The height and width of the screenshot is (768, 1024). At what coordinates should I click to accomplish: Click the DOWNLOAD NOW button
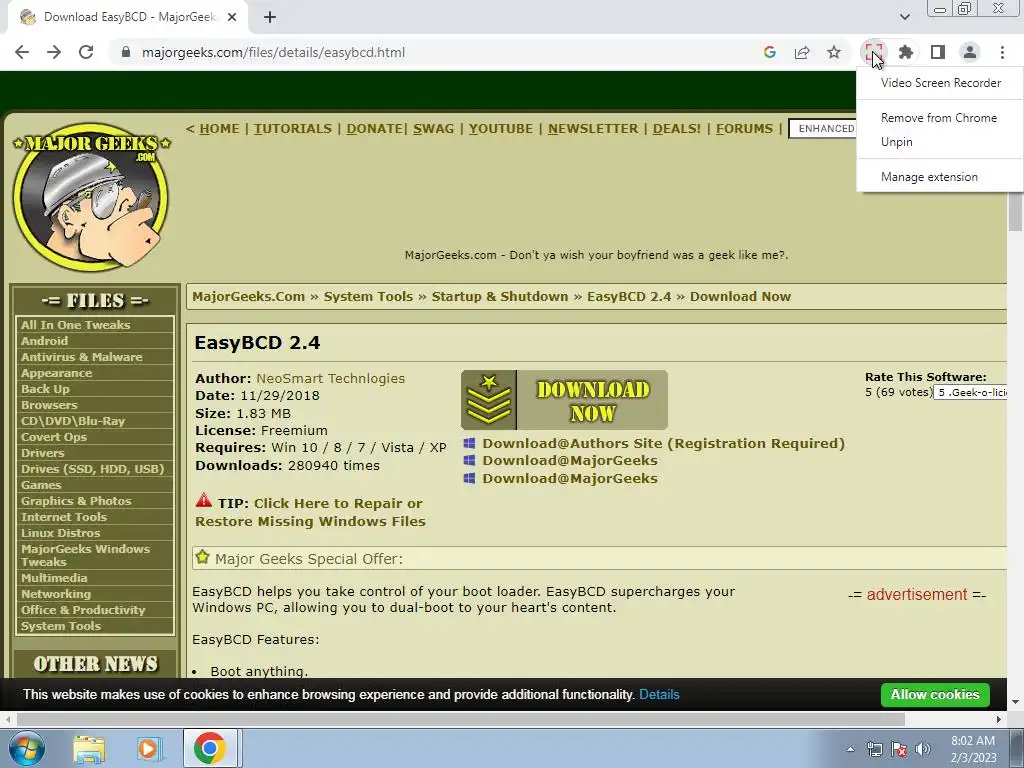[564, 400]
